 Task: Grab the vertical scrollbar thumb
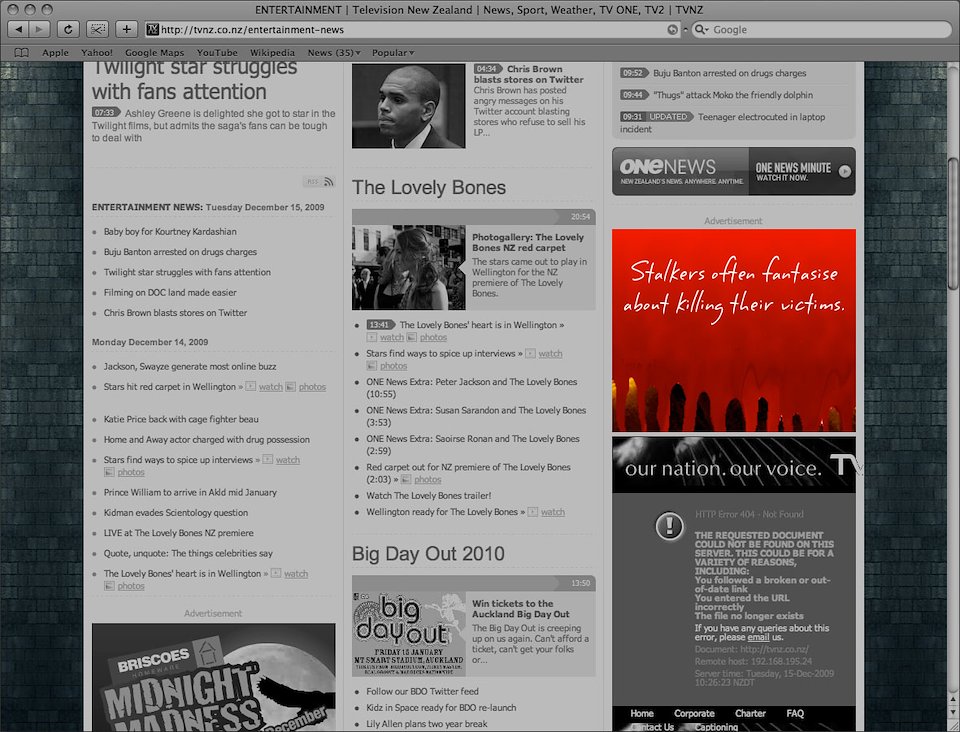coord(953,224)
